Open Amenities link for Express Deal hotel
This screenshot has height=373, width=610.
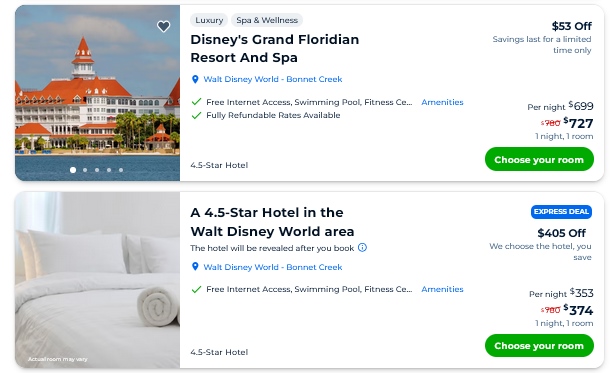(442, 289)
